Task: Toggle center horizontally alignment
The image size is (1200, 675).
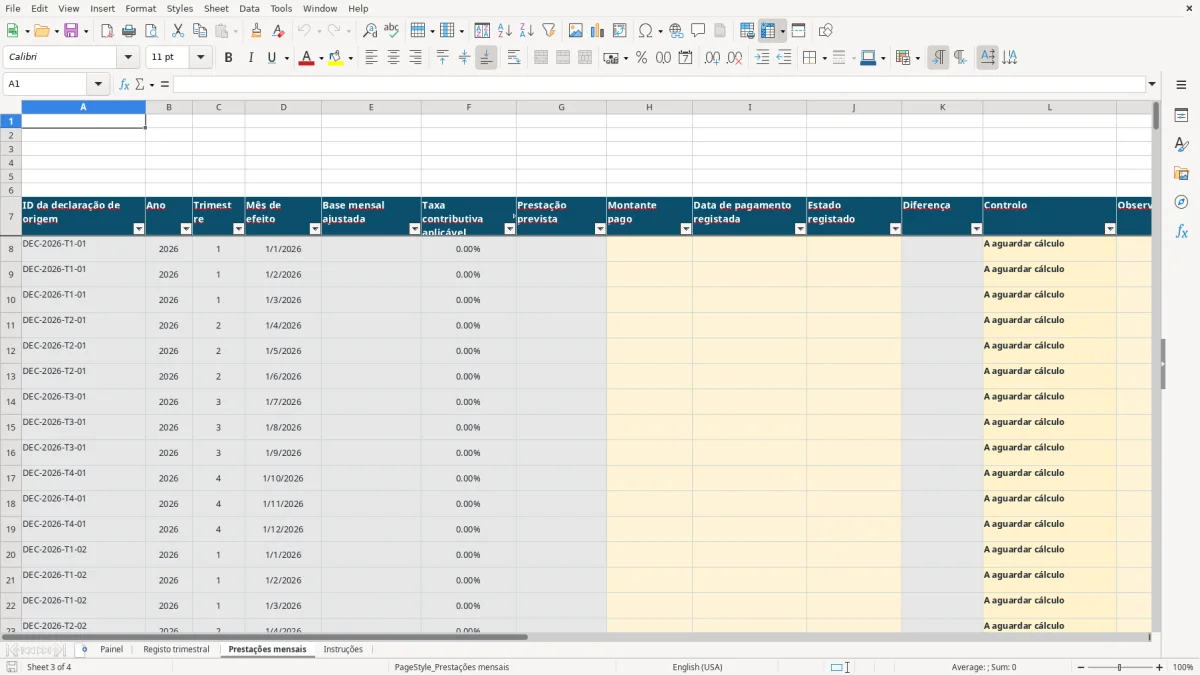Action: [393, 58]
